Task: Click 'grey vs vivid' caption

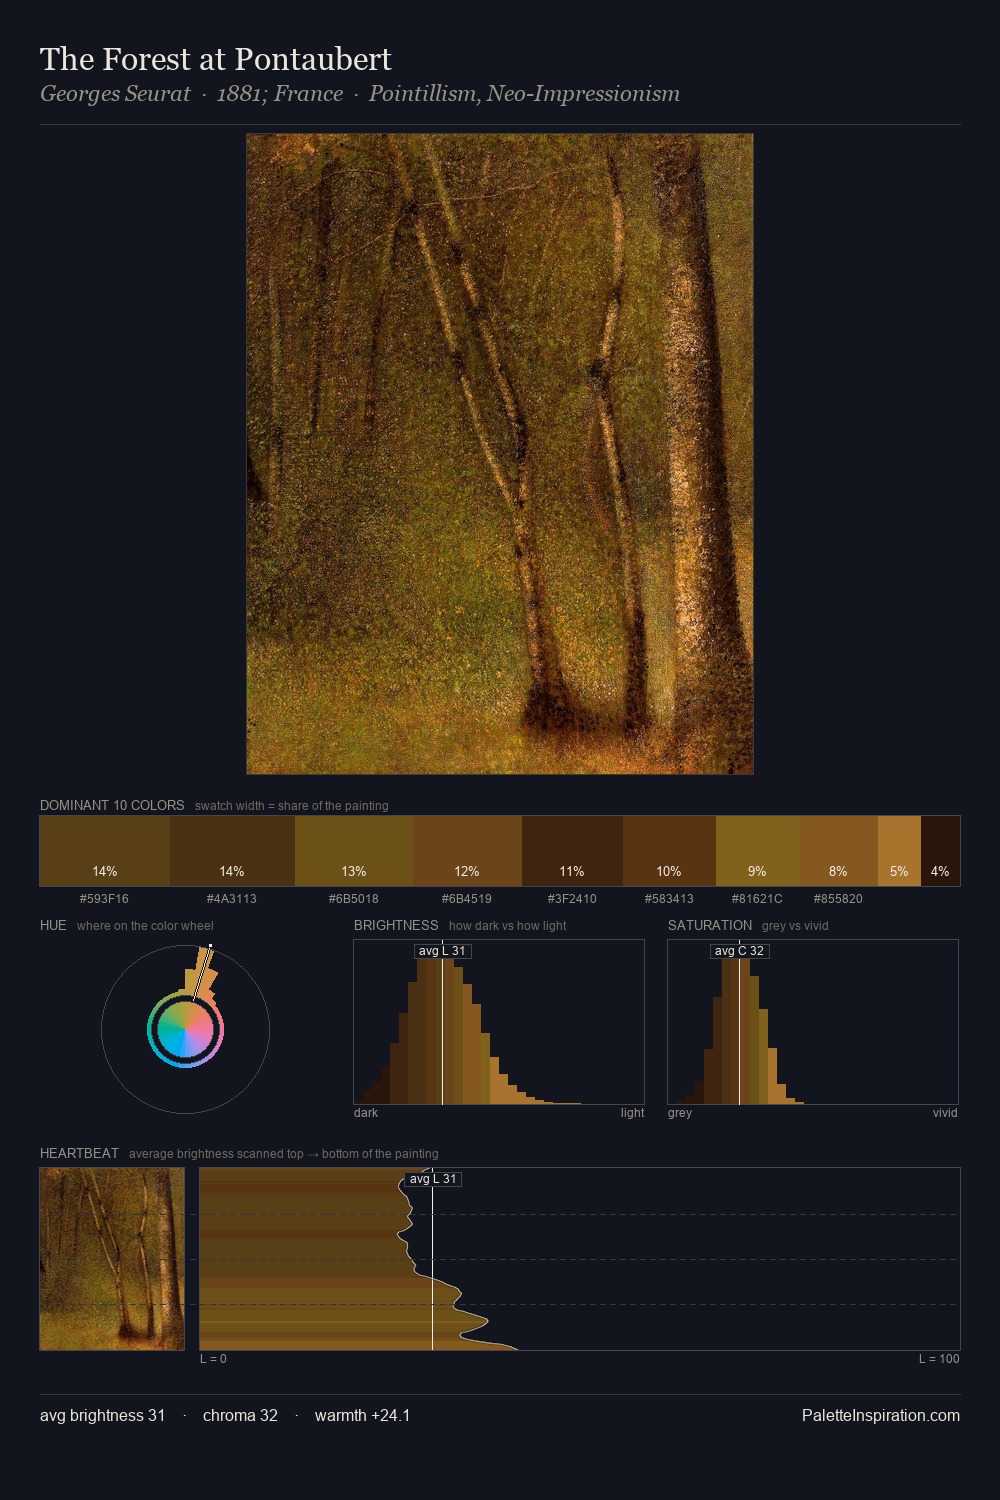Action: pyautogui.click(x=795, y=926)
